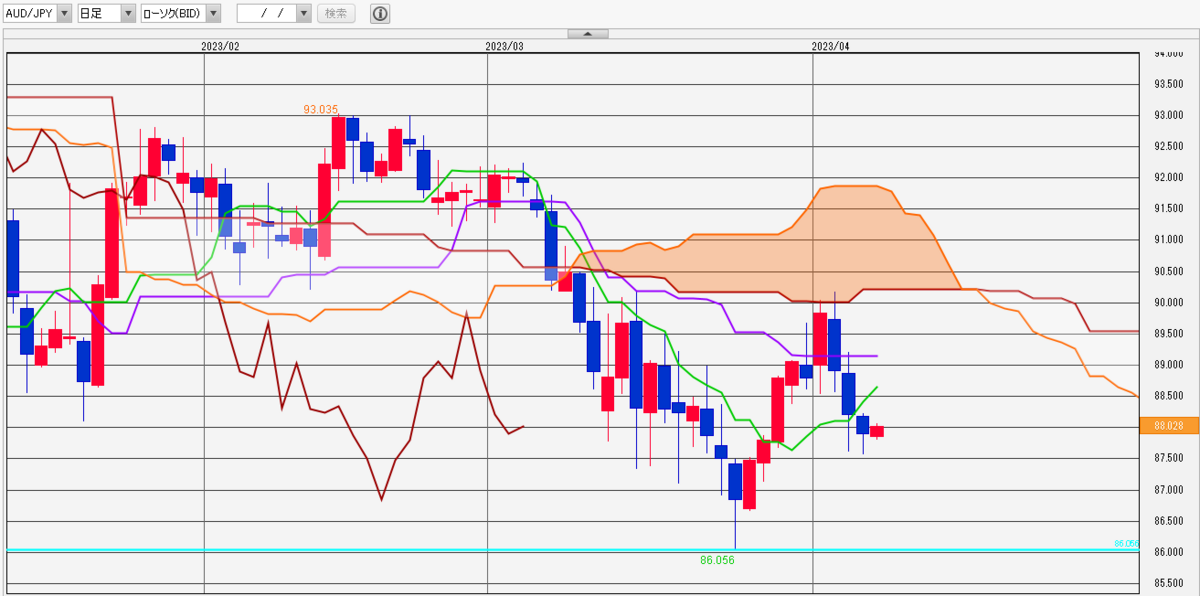Click the cyan 86.056 line label
This screenshot has width=1200, height=596.
coord(1127,543)
